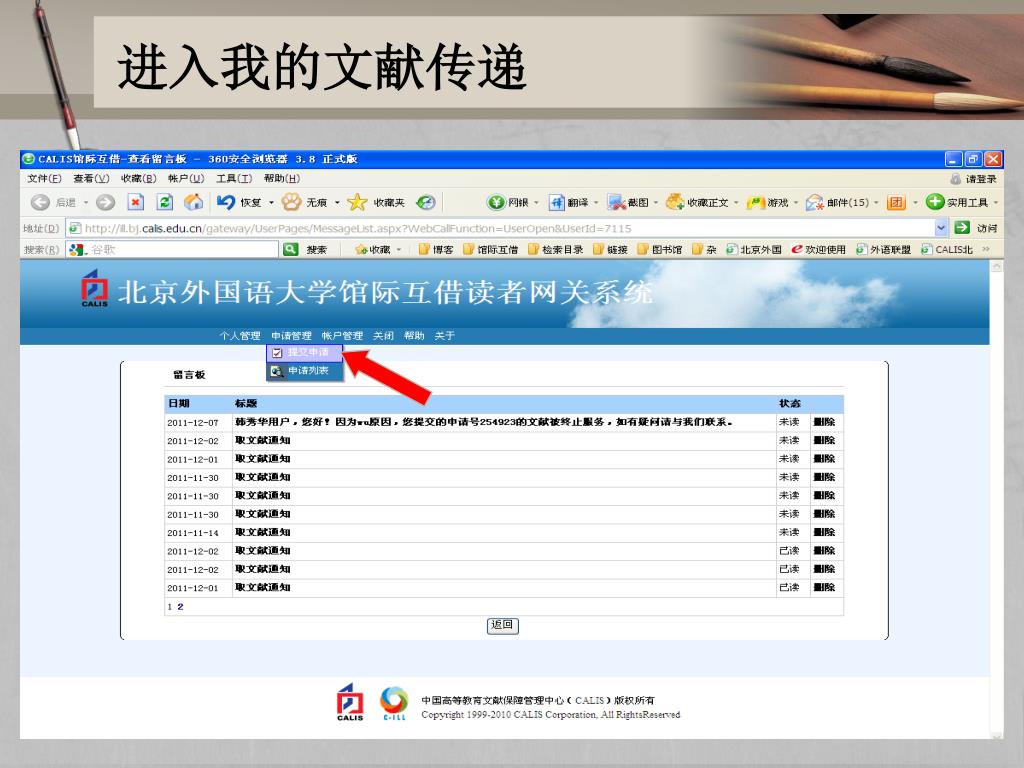Click the 请登录 lock icon
Image resolution: width=1024 pixels, height=768 pixels.
click(955, 179)
